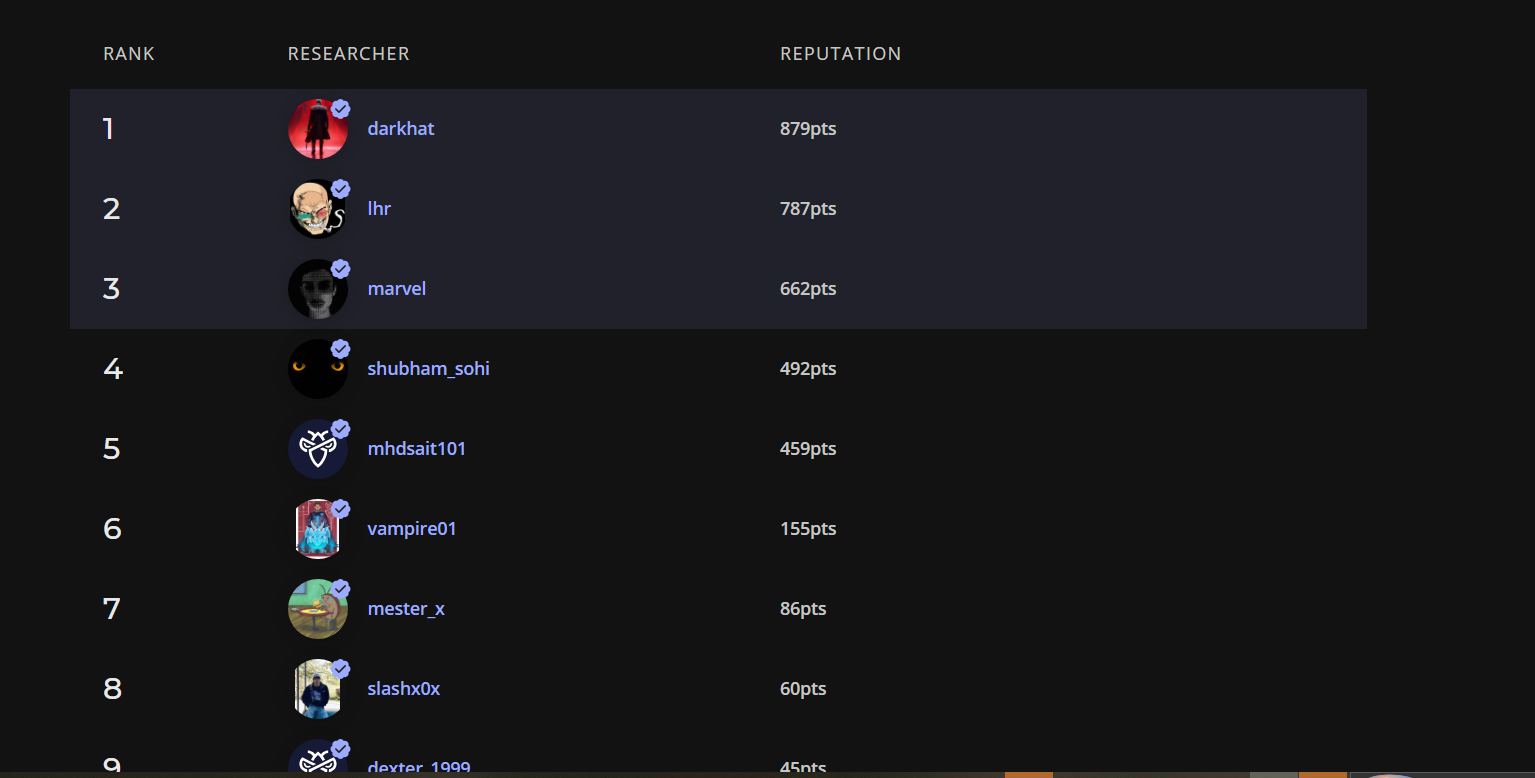Click the verified badge on darkhat
This screenshot has height=778, width=1535.
341,108
